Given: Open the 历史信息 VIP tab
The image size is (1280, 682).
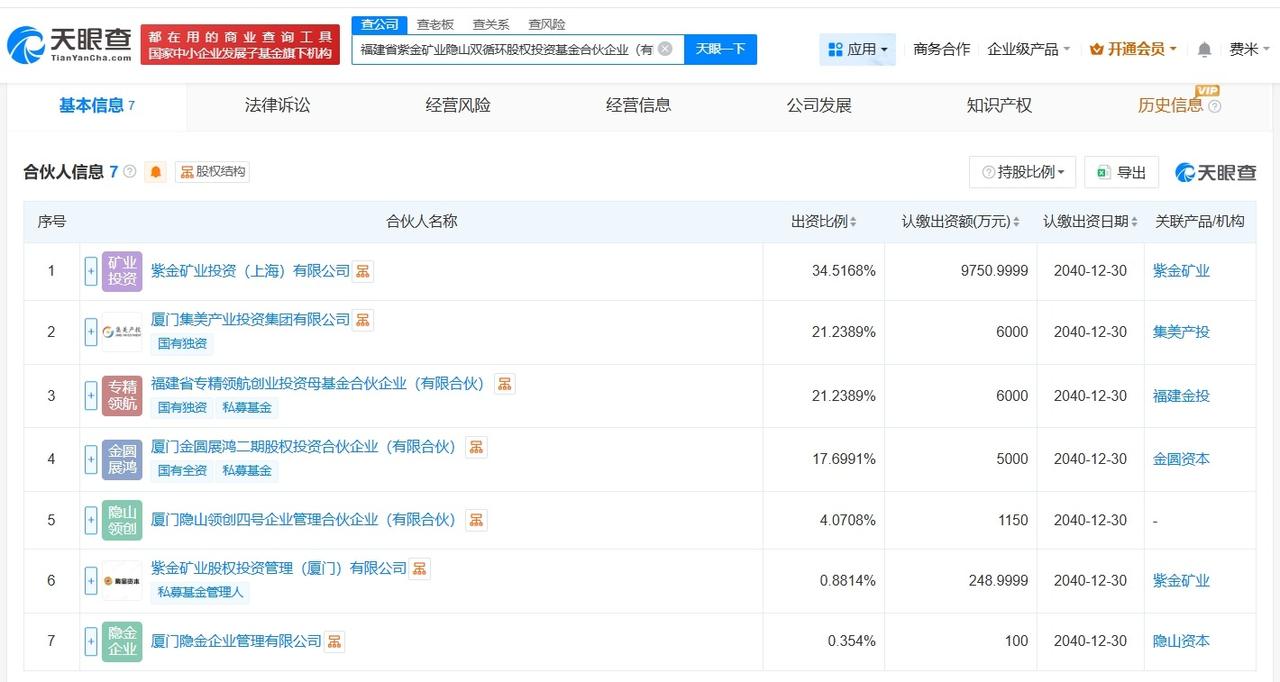Looking at the screenshot, I should tap(1170, 105).
